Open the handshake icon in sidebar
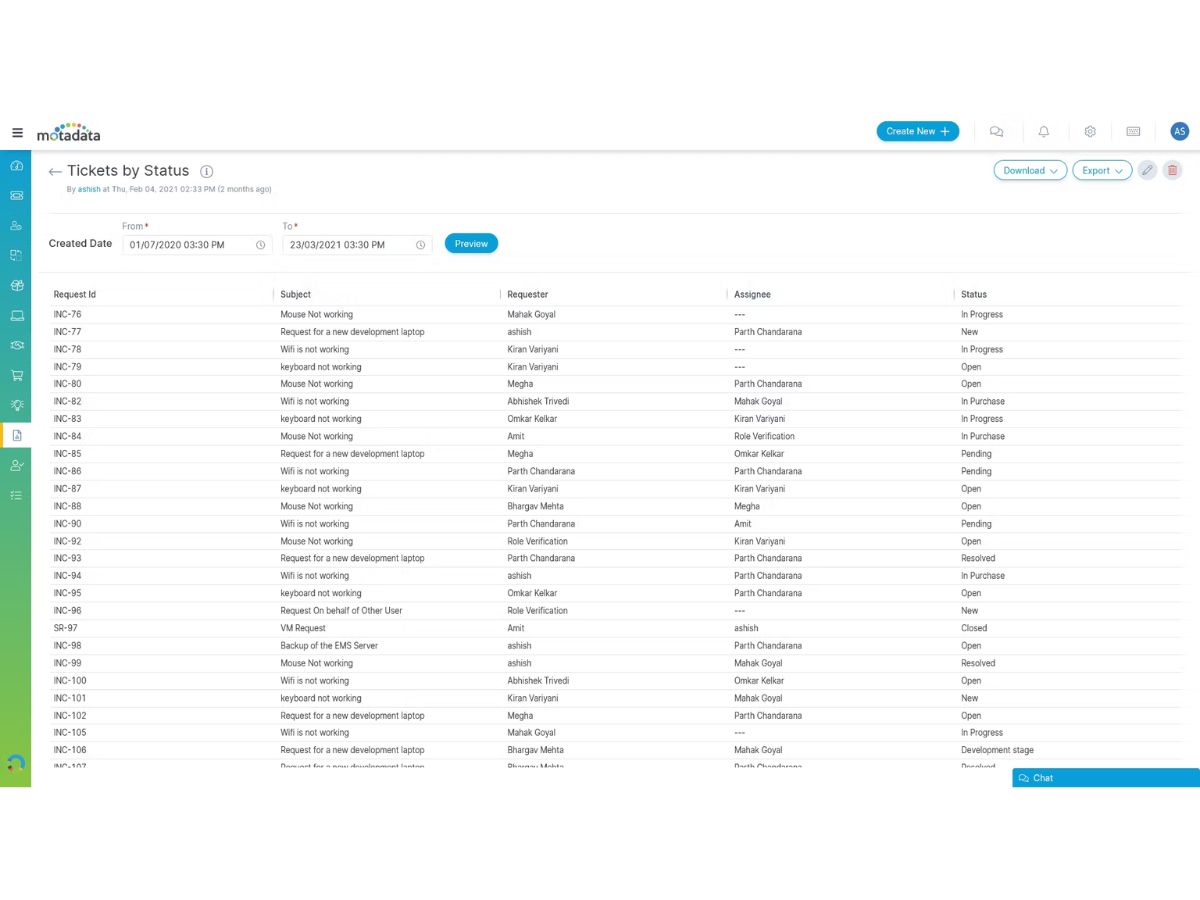Screen dimensions: 1200x900 (x=16, y=345)
